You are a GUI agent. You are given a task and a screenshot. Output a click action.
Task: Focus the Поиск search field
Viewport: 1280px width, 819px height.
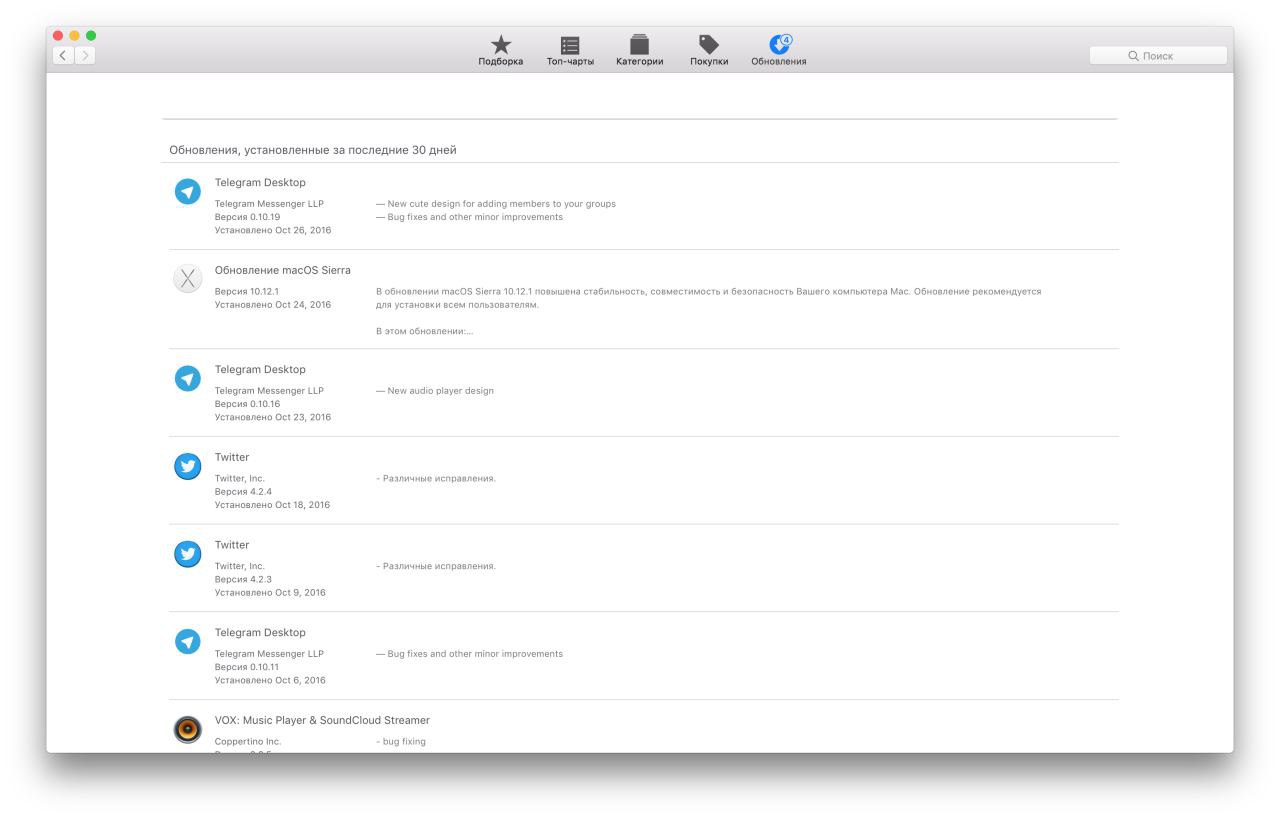[x=1158, y=56]
